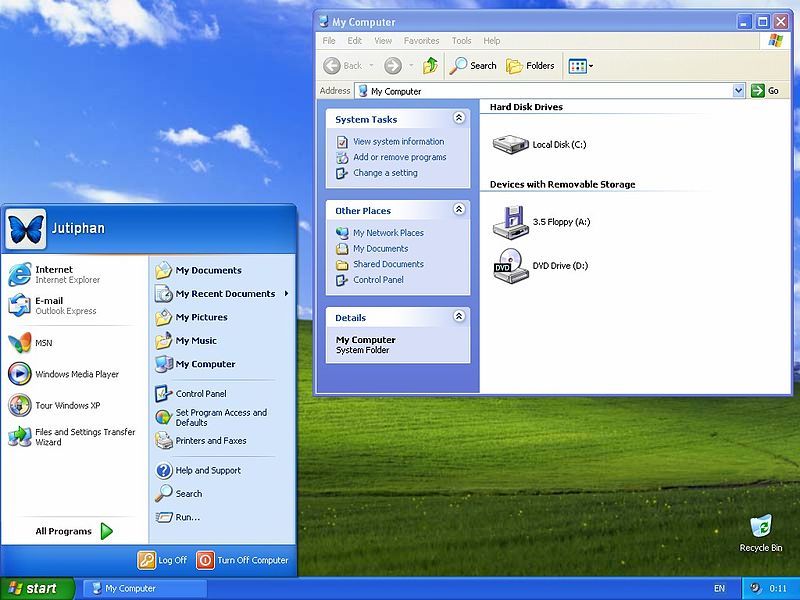
Task: Open the Back history dropdown arrow
Action: (371, 66)
